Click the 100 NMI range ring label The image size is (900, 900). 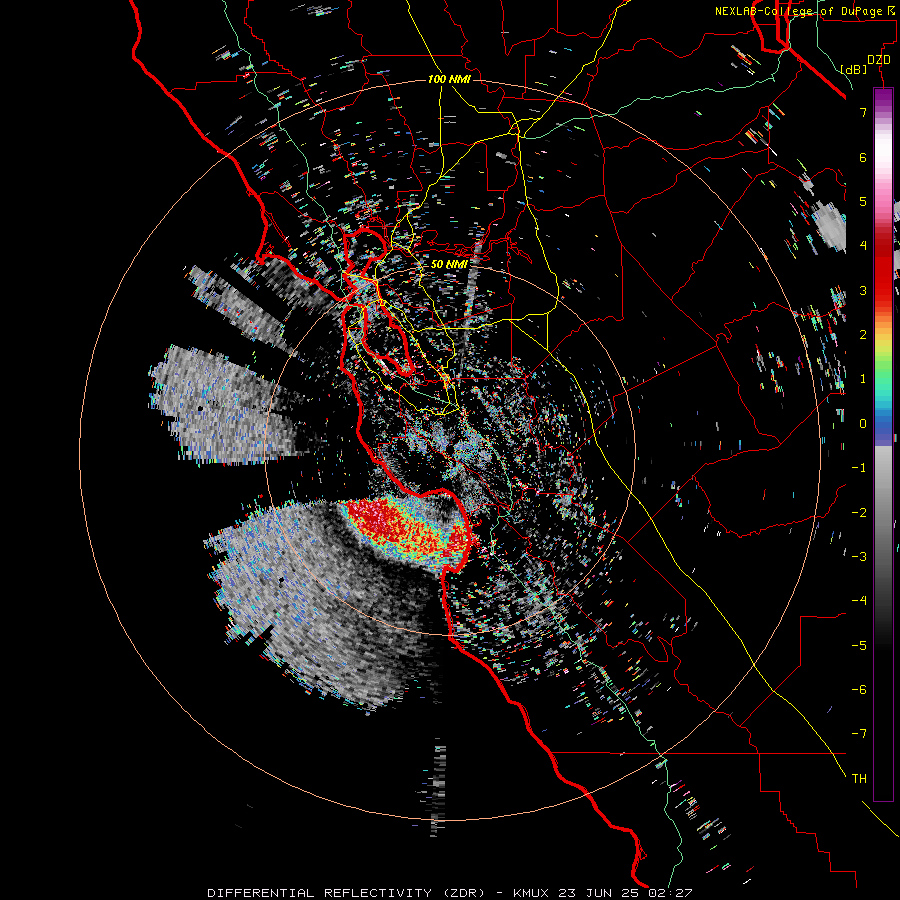[449, 79]
